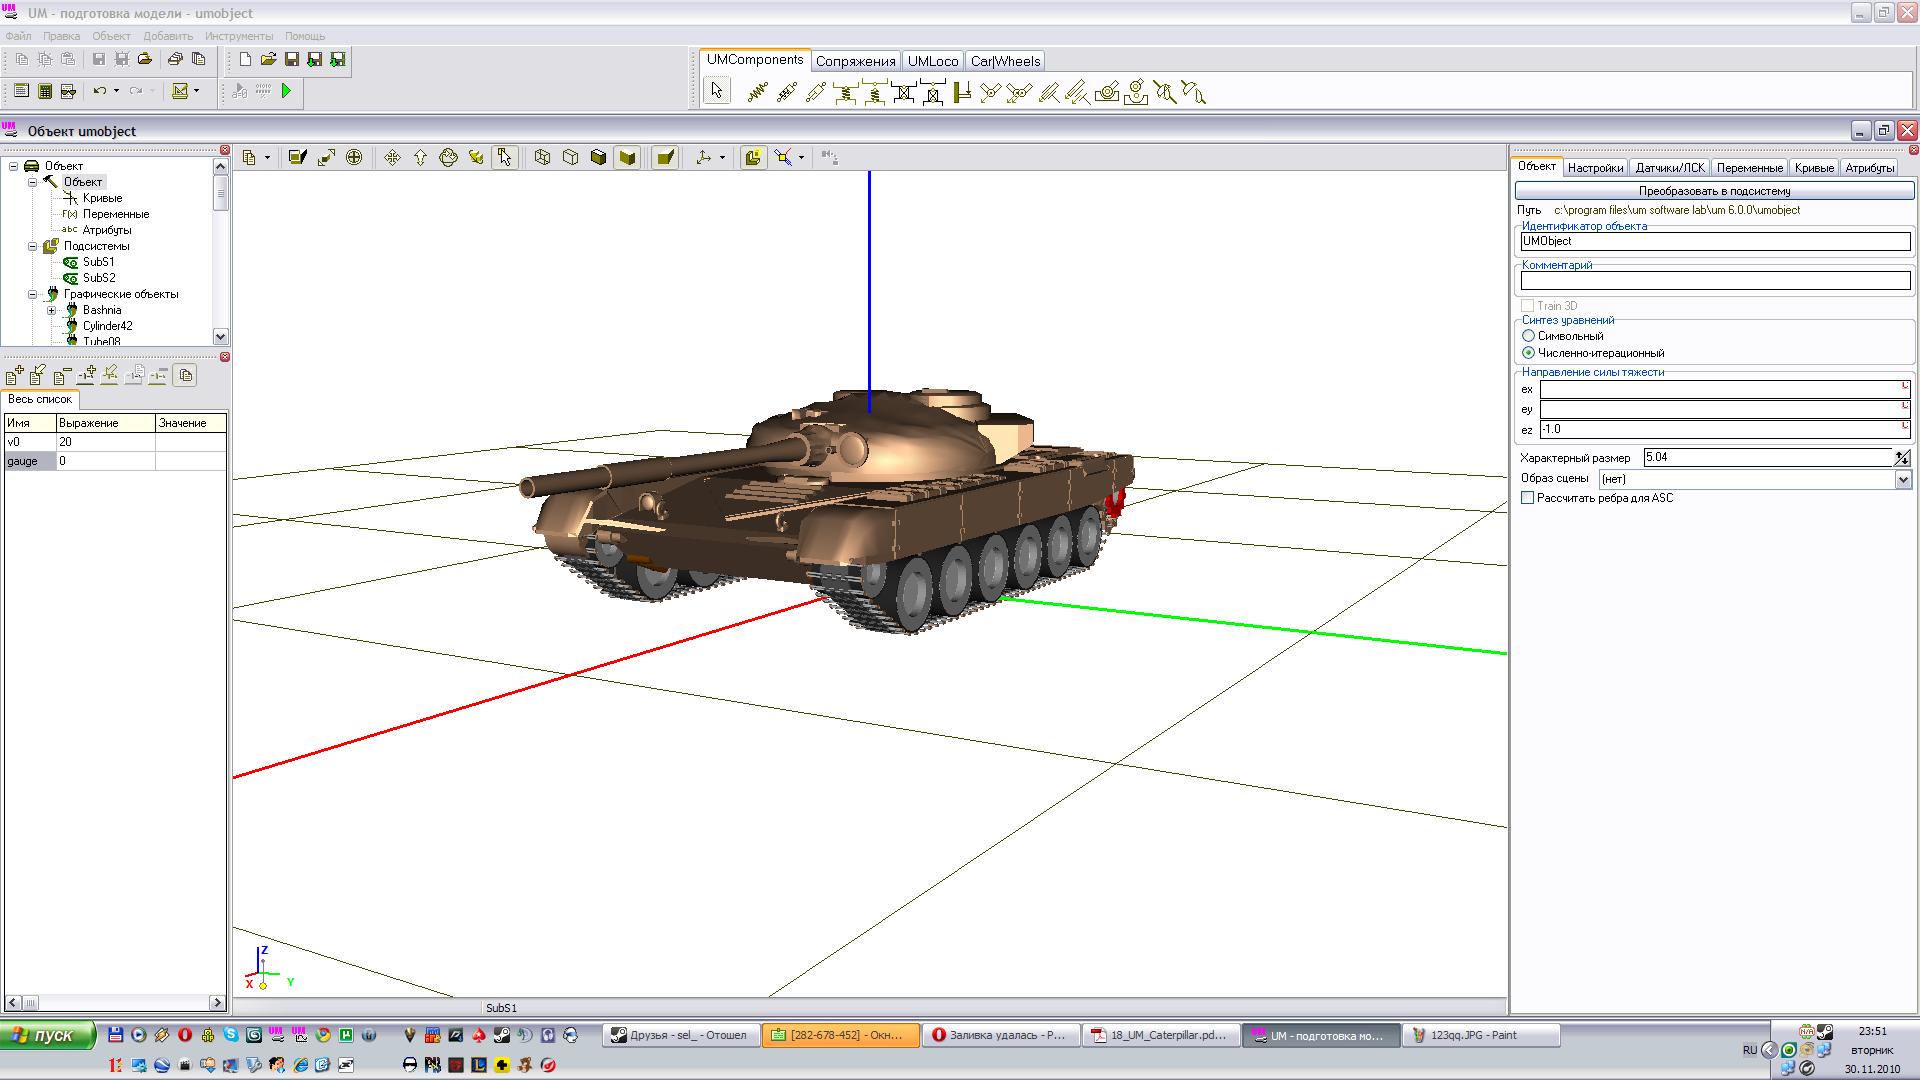Click the undo arrow icon
This screenshot has height=1080, width=1920.
(x=100, y=91)
